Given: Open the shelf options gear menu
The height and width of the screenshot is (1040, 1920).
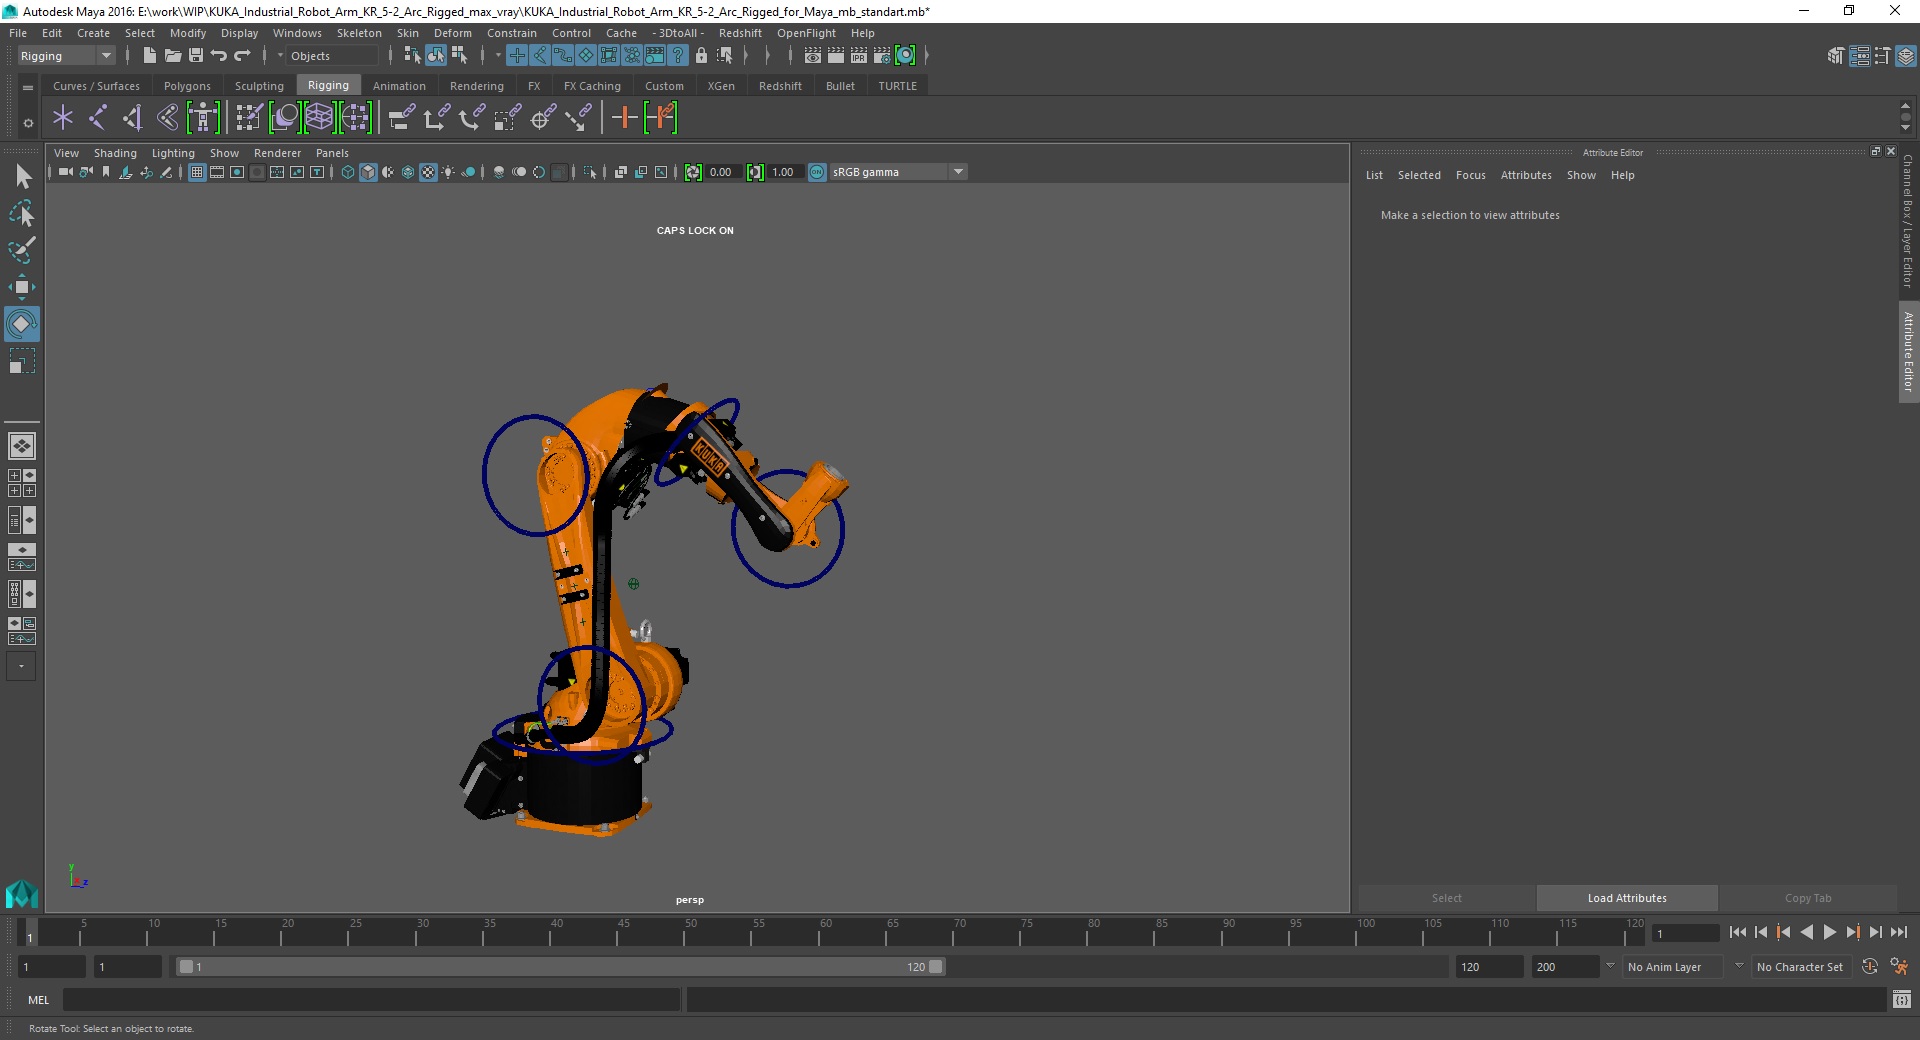Looking at the screenshot, I should pyautogui.click(x=28, y=123).
